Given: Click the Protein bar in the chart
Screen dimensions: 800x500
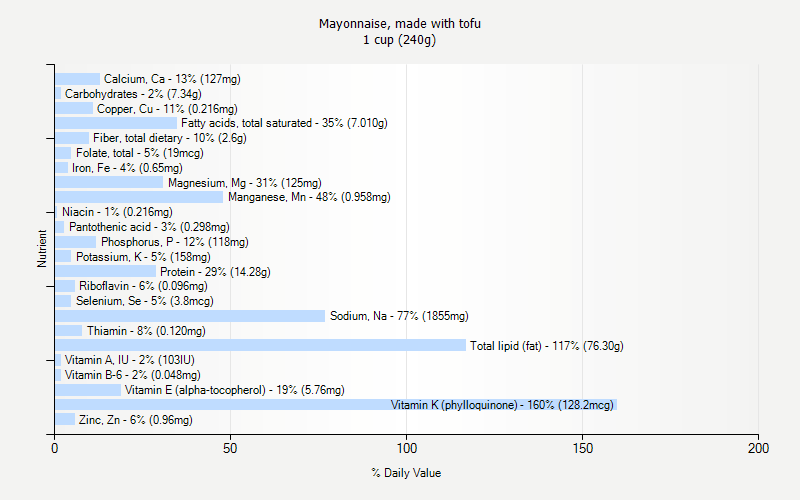Looking at the screenshot, I should tap(106, 271).
